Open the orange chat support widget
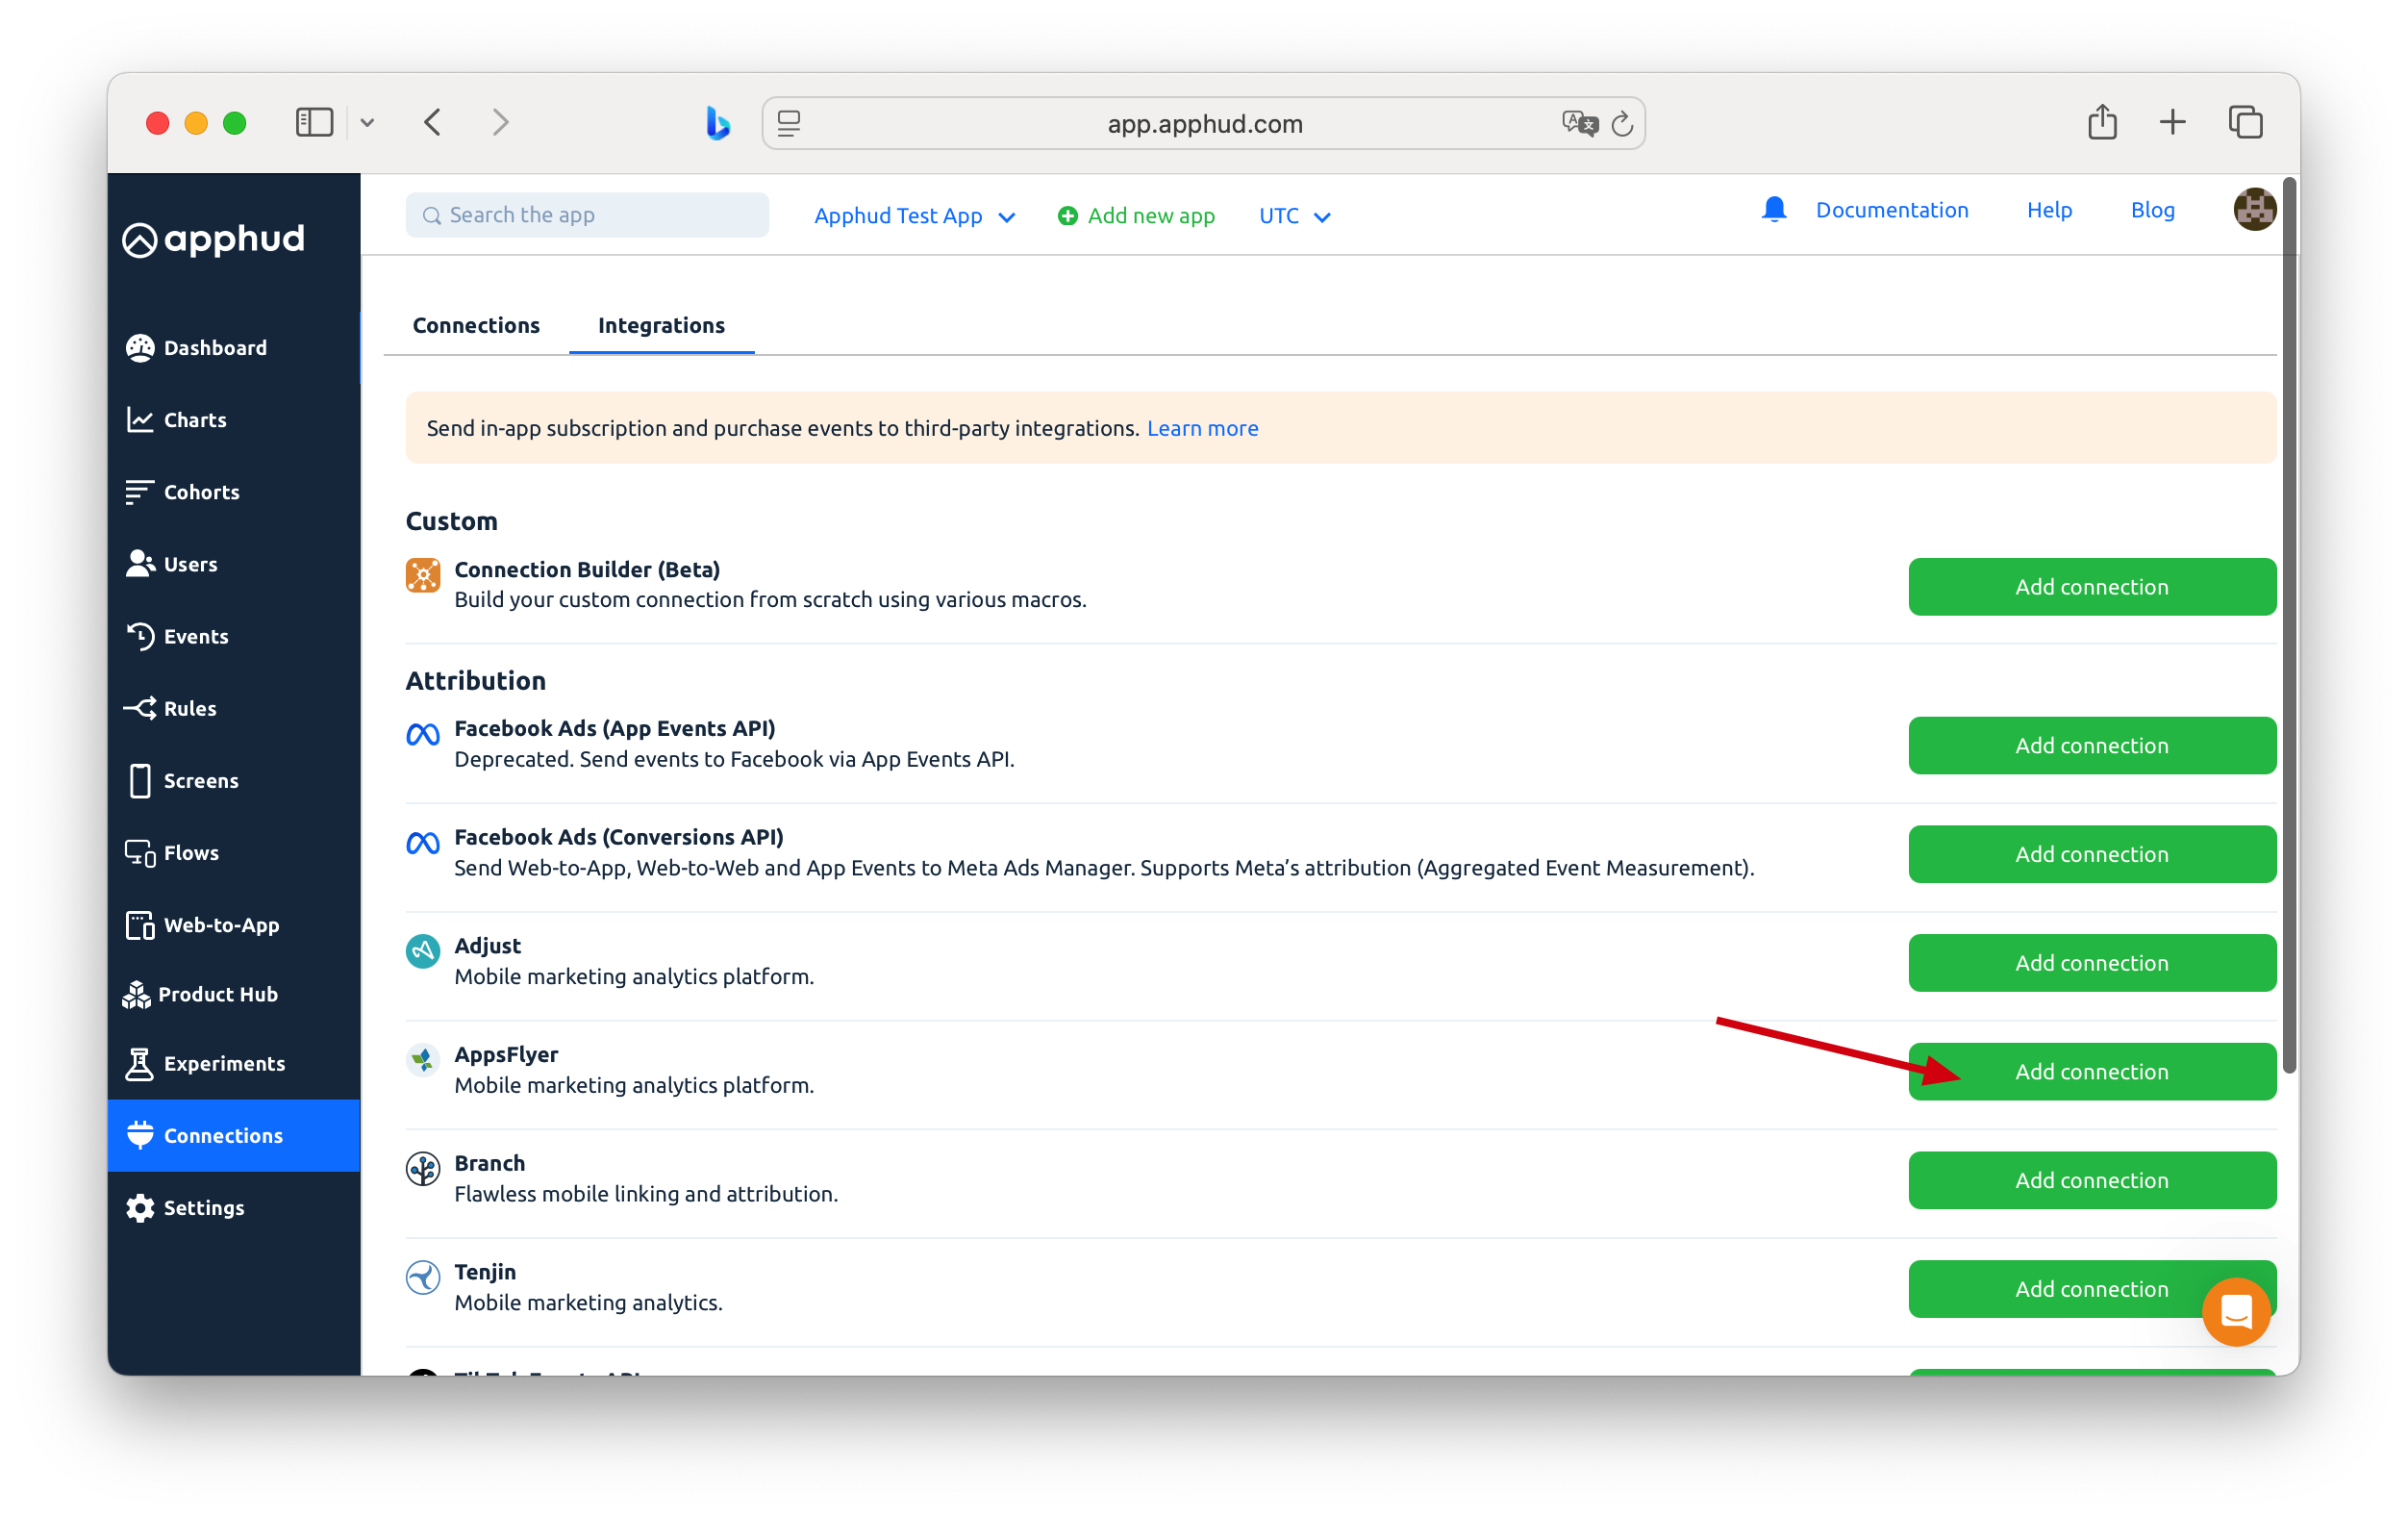 pyautogui.click(x=2236, y=1311)
